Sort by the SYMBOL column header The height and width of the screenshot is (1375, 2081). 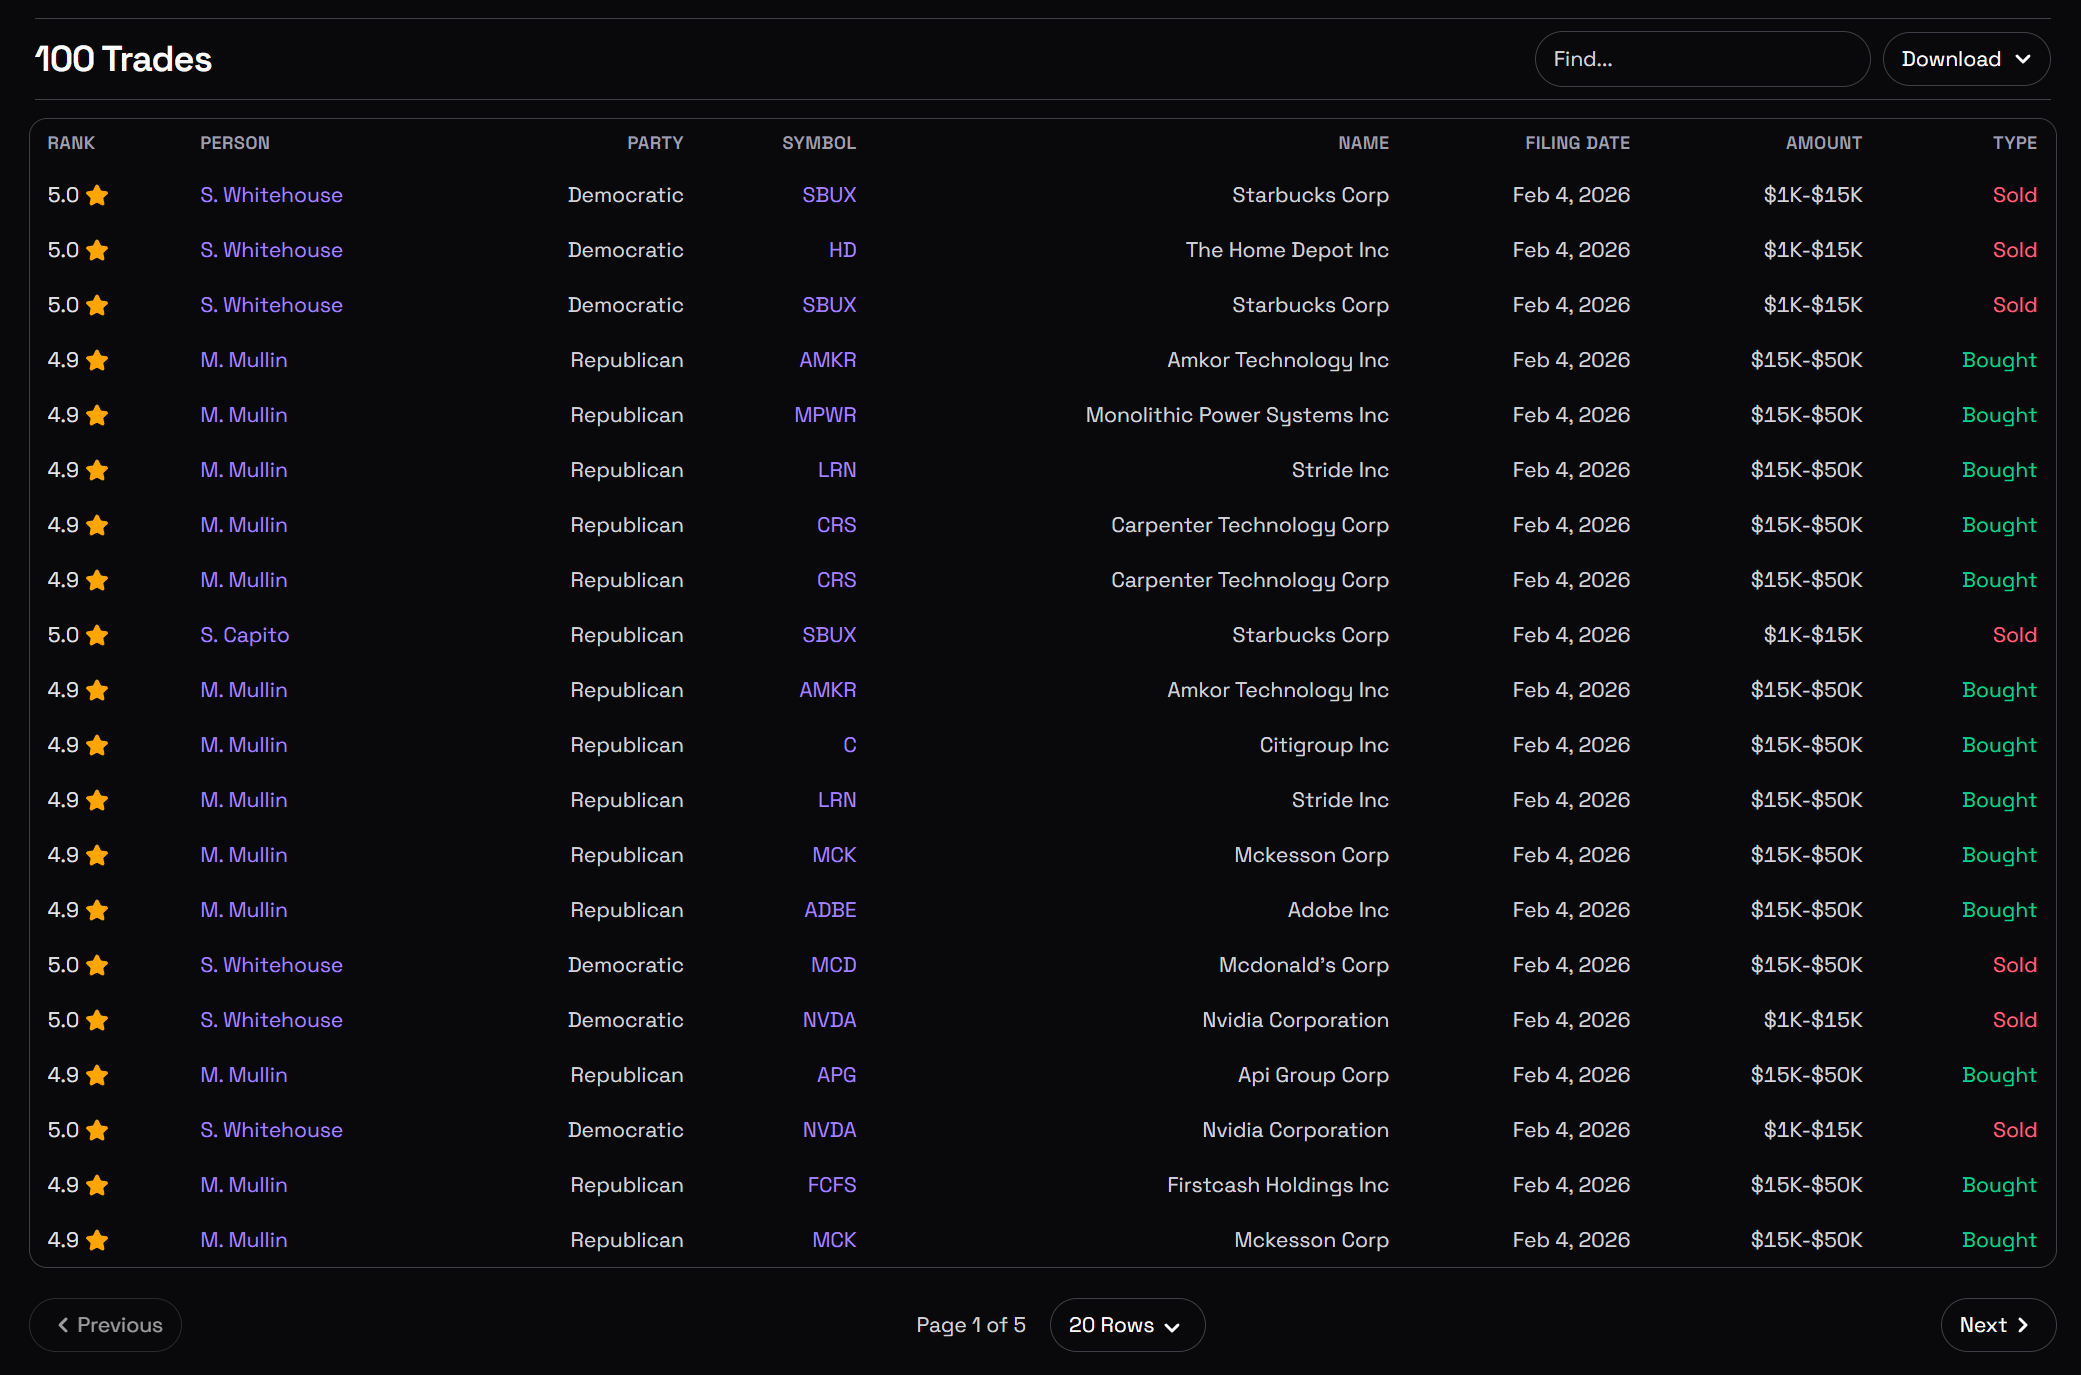pos(819,143)
